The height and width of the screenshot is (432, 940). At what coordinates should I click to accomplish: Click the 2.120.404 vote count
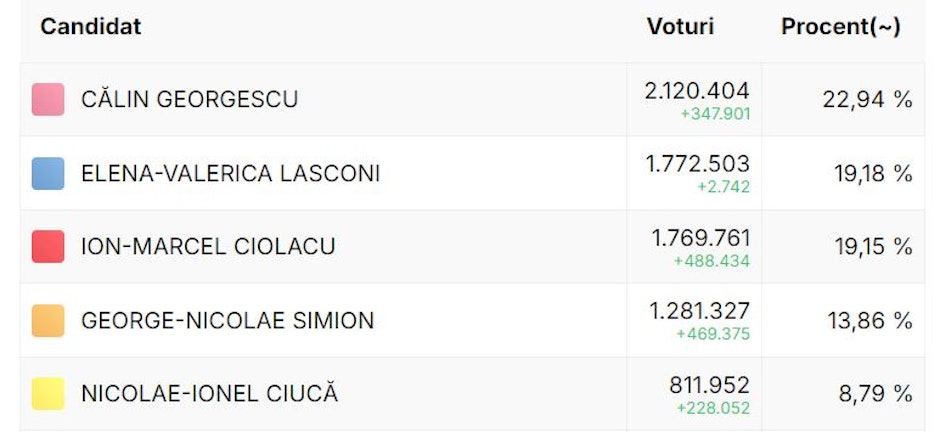(x=697, y=91)
